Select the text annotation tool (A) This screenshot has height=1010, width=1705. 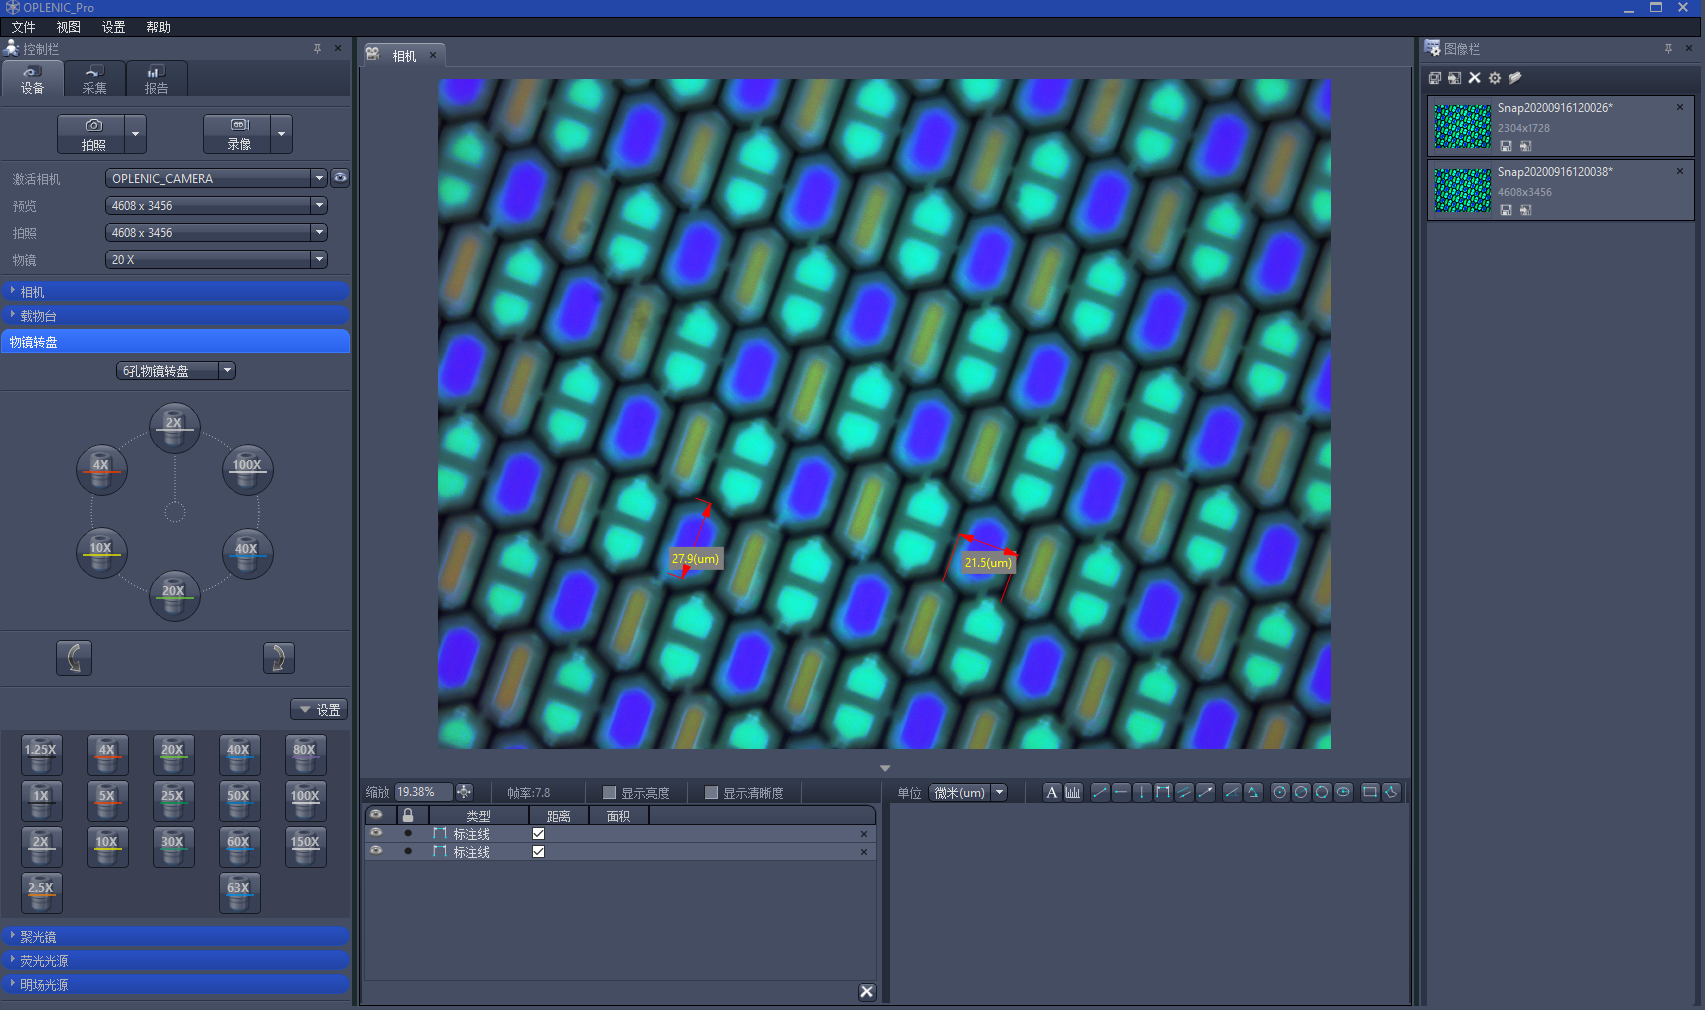pyautogui.click(x=1051, y=792)
